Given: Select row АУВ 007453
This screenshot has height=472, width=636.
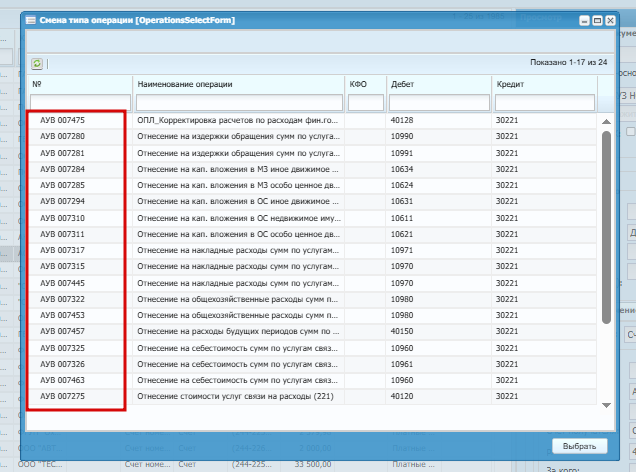Looking at the screenshot, I should pos(312,315).
